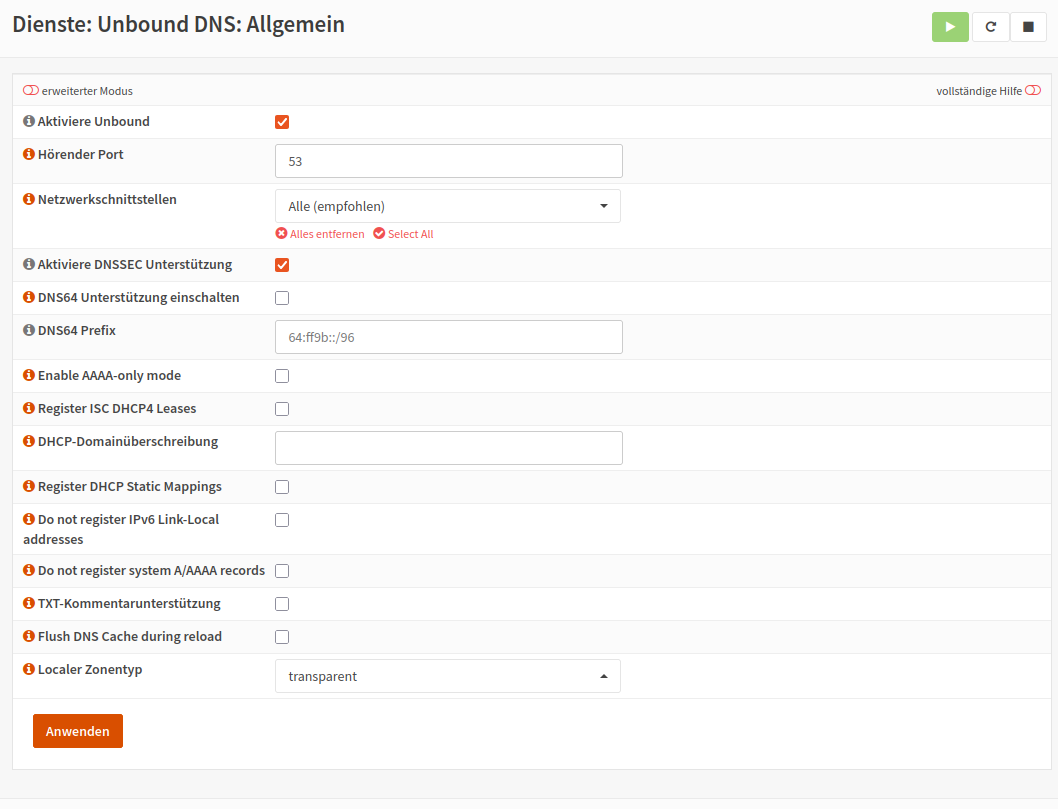
Task: Toggle erweiterter Modus switch
Action: [31, 90]
